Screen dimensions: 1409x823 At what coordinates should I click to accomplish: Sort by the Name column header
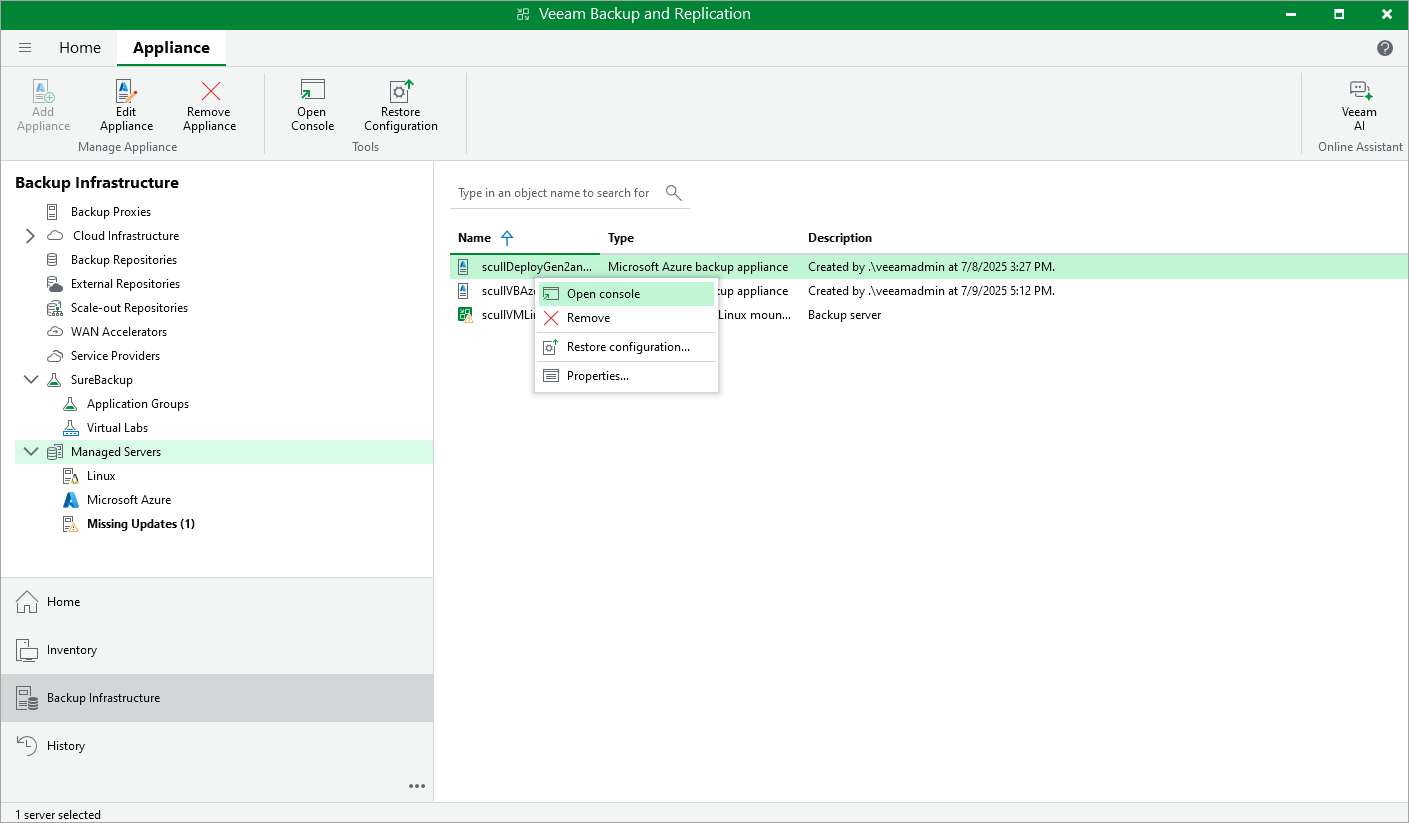[474, 238]
